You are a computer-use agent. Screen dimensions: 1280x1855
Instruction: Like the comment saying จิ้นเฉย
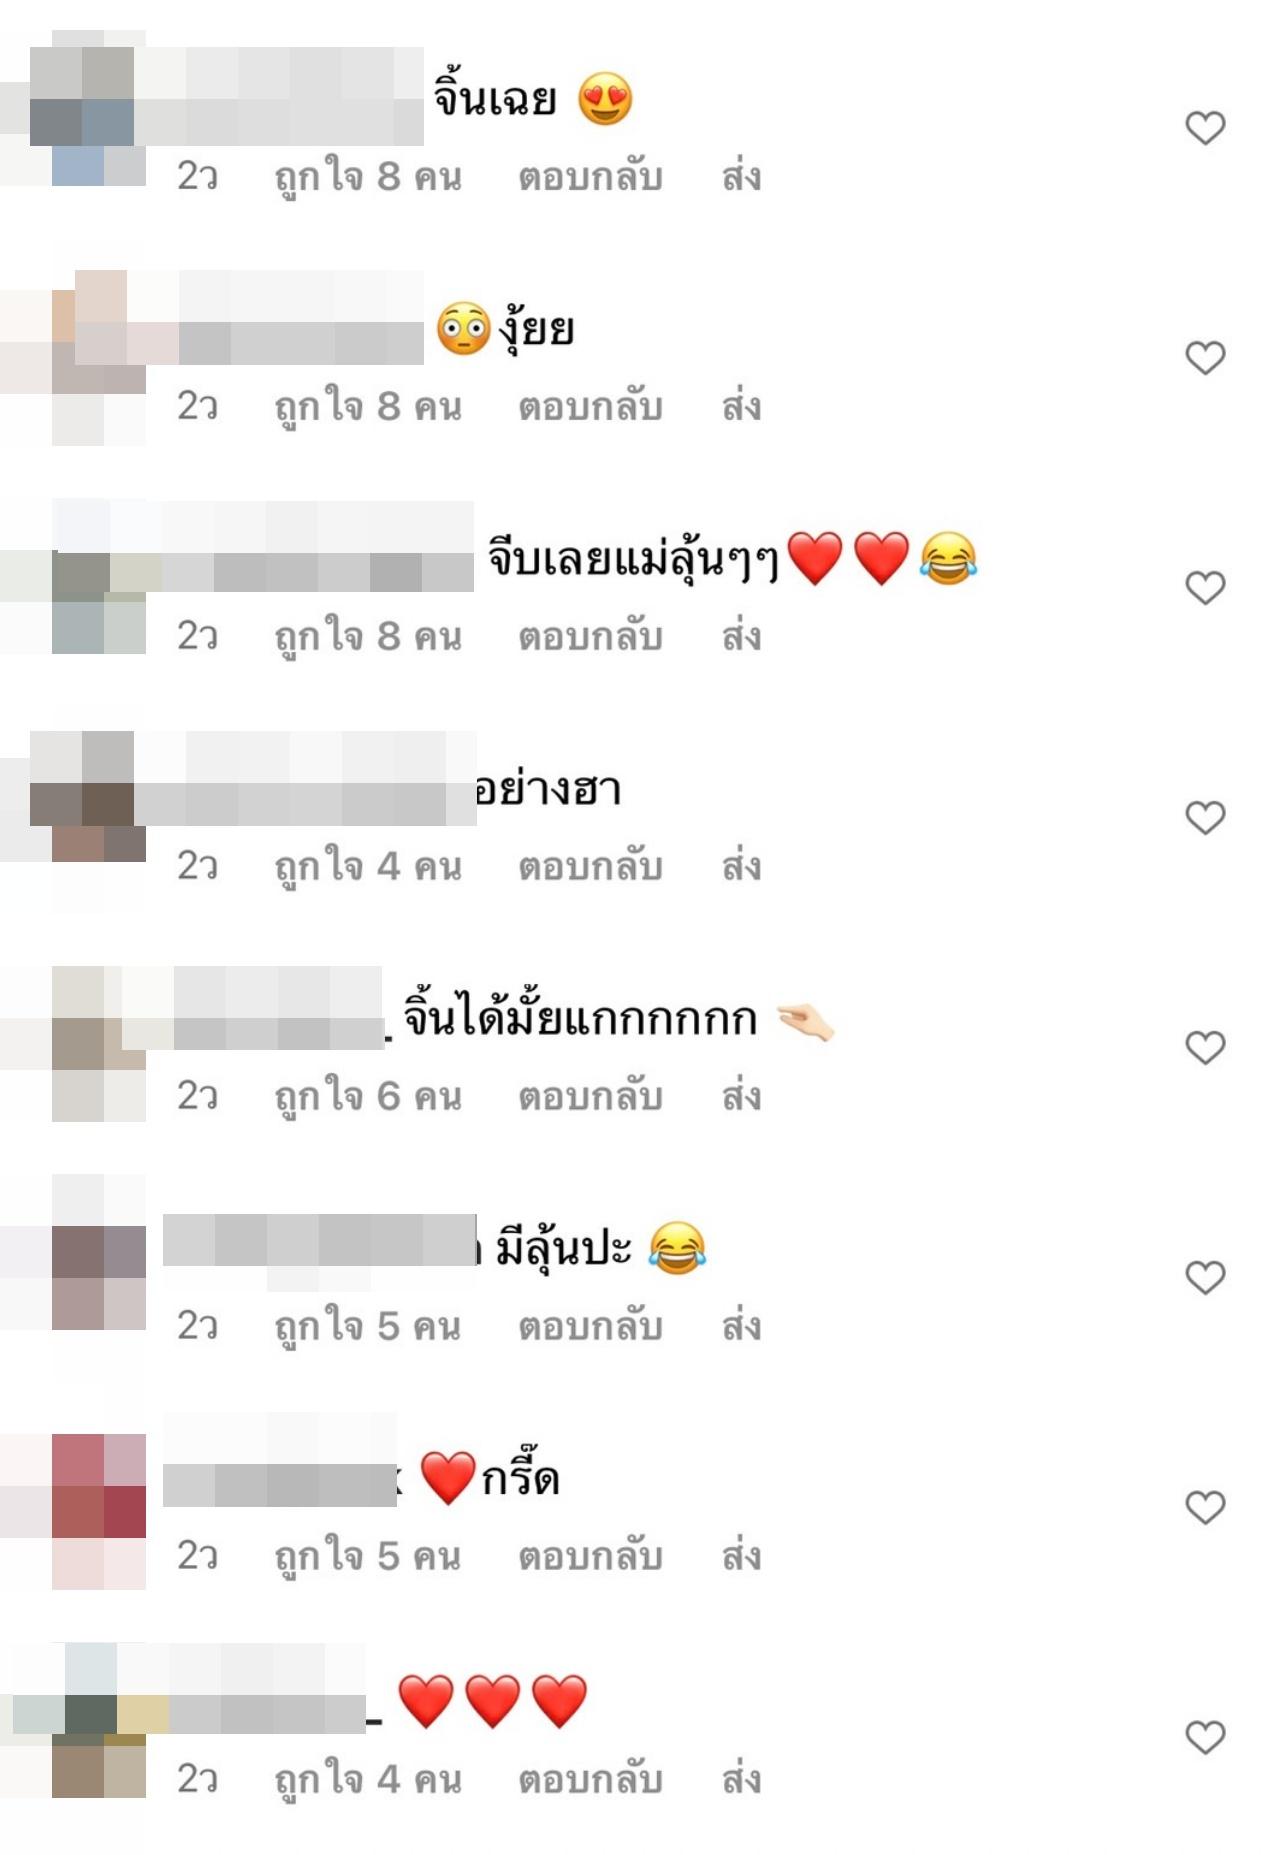[x=1205, y=128]
